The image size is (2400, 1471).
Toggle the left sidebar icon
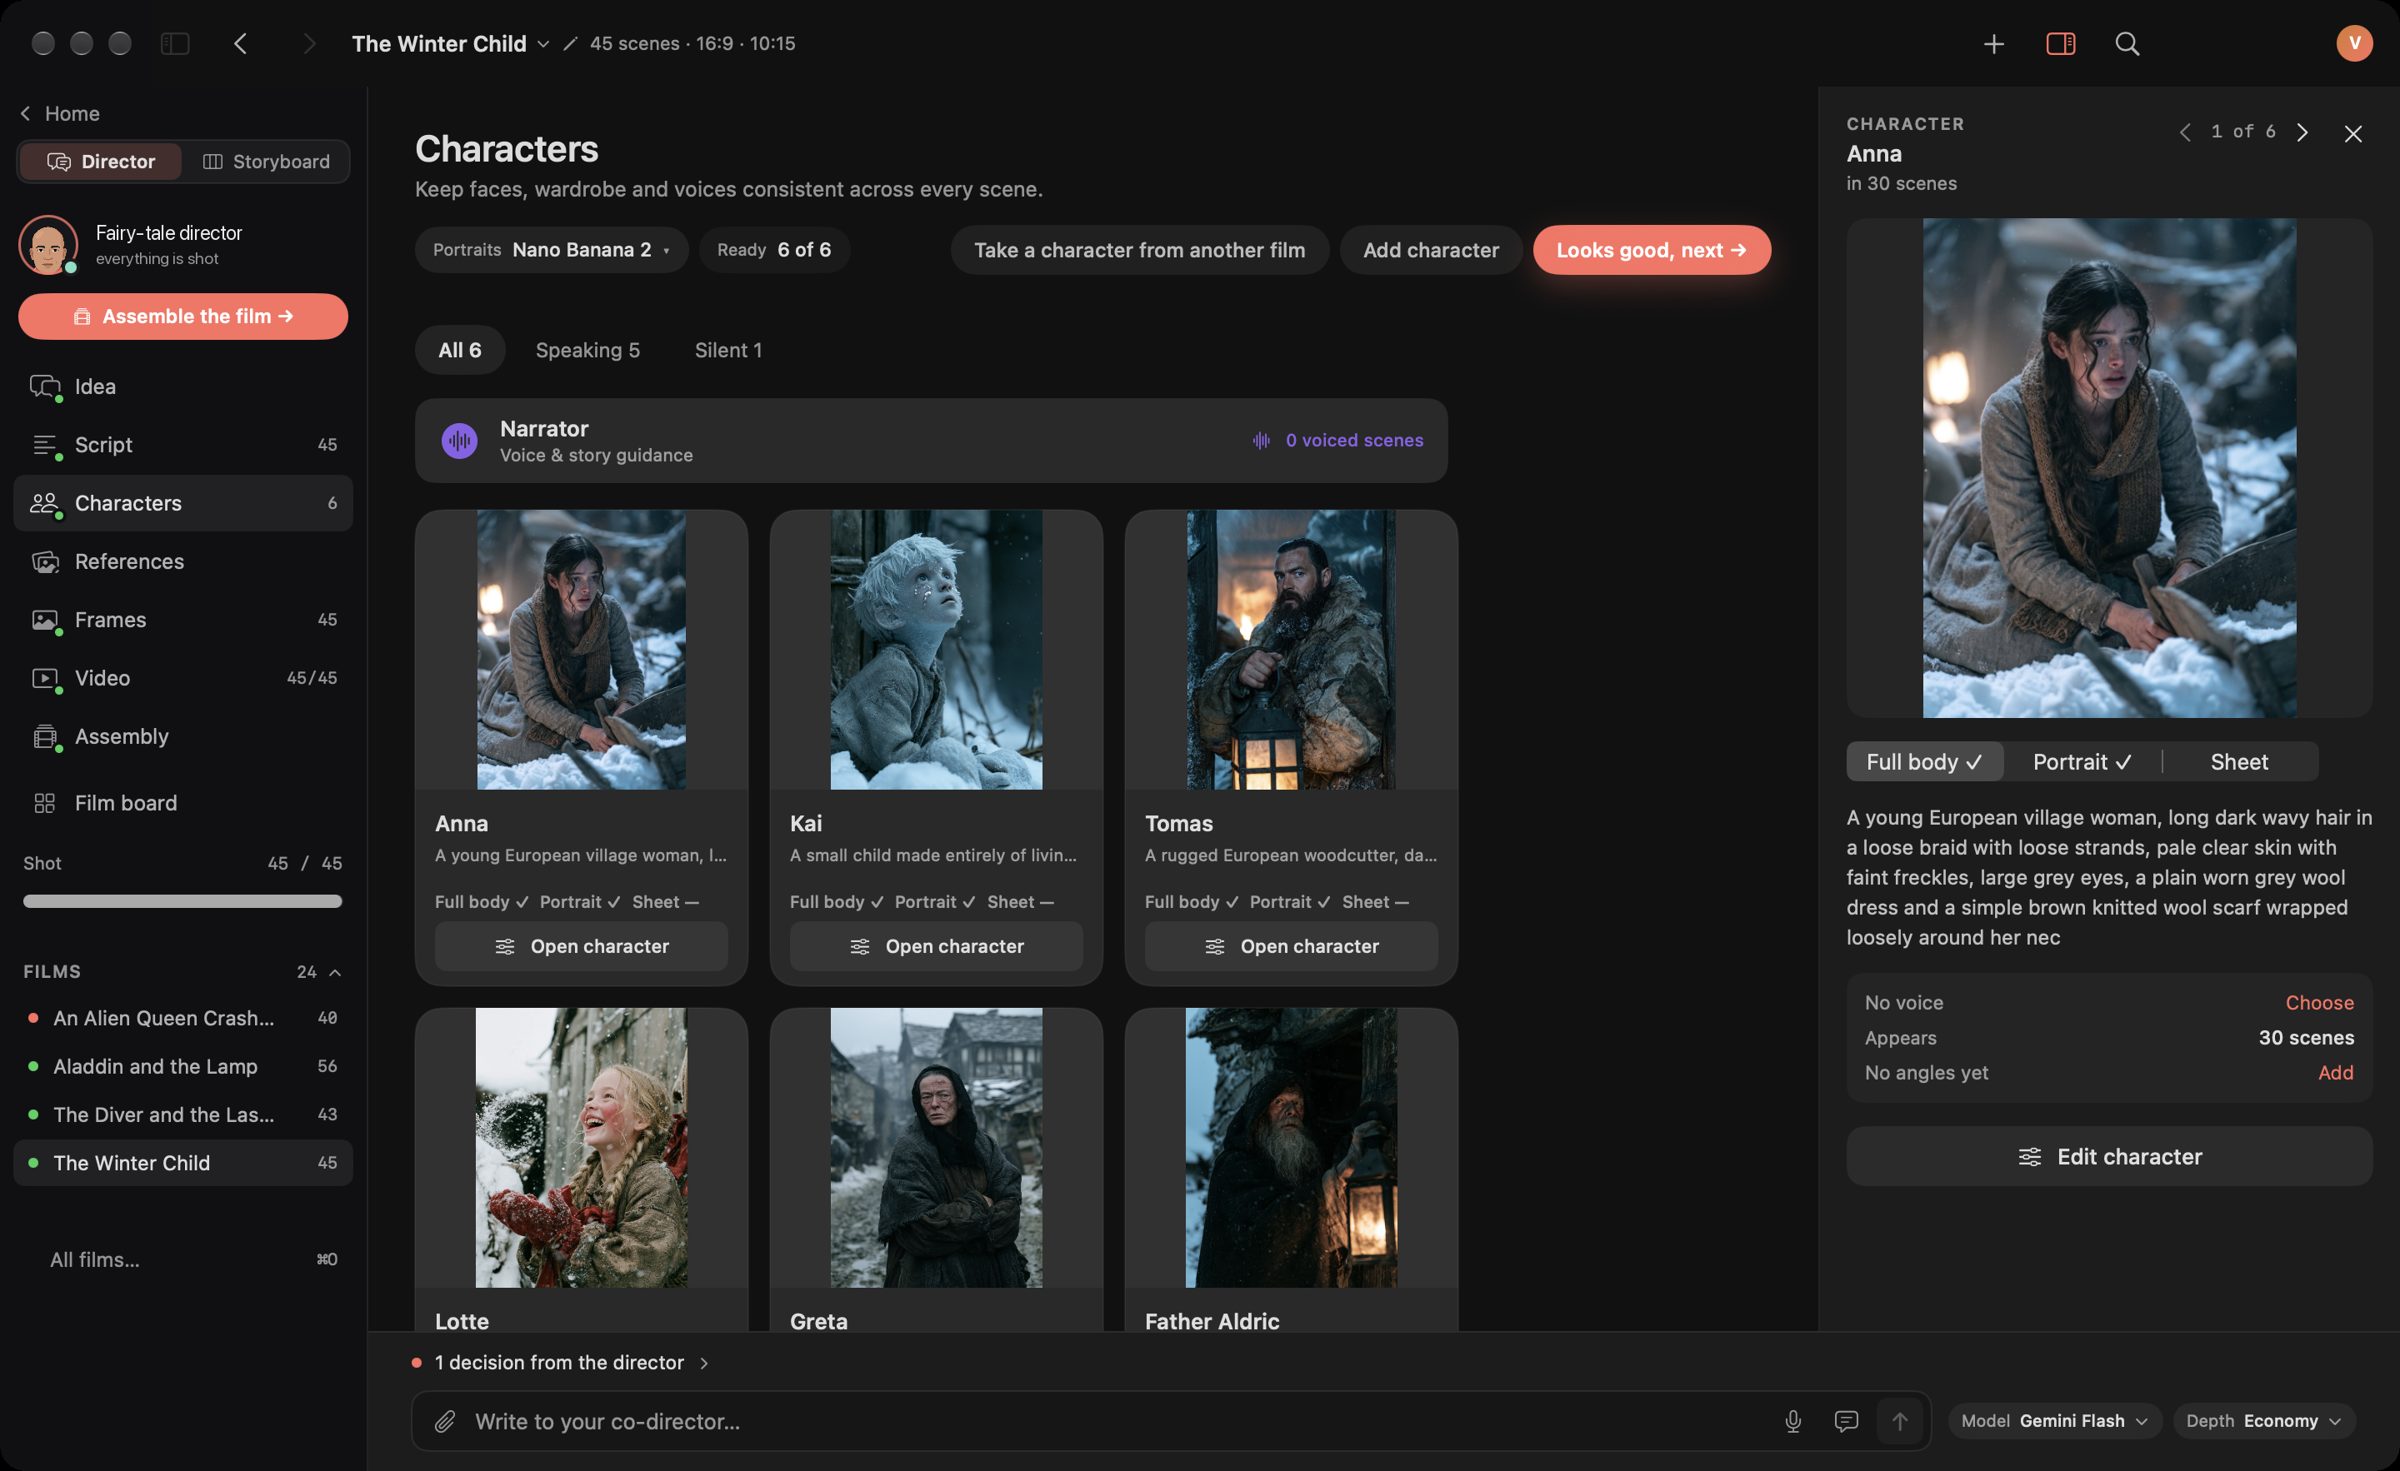[x=175, y=43]
